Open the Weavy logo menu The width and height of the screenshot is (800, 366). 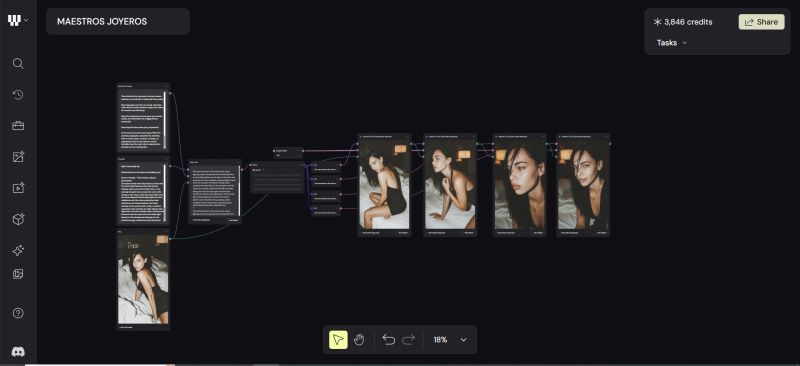[14, 21]
